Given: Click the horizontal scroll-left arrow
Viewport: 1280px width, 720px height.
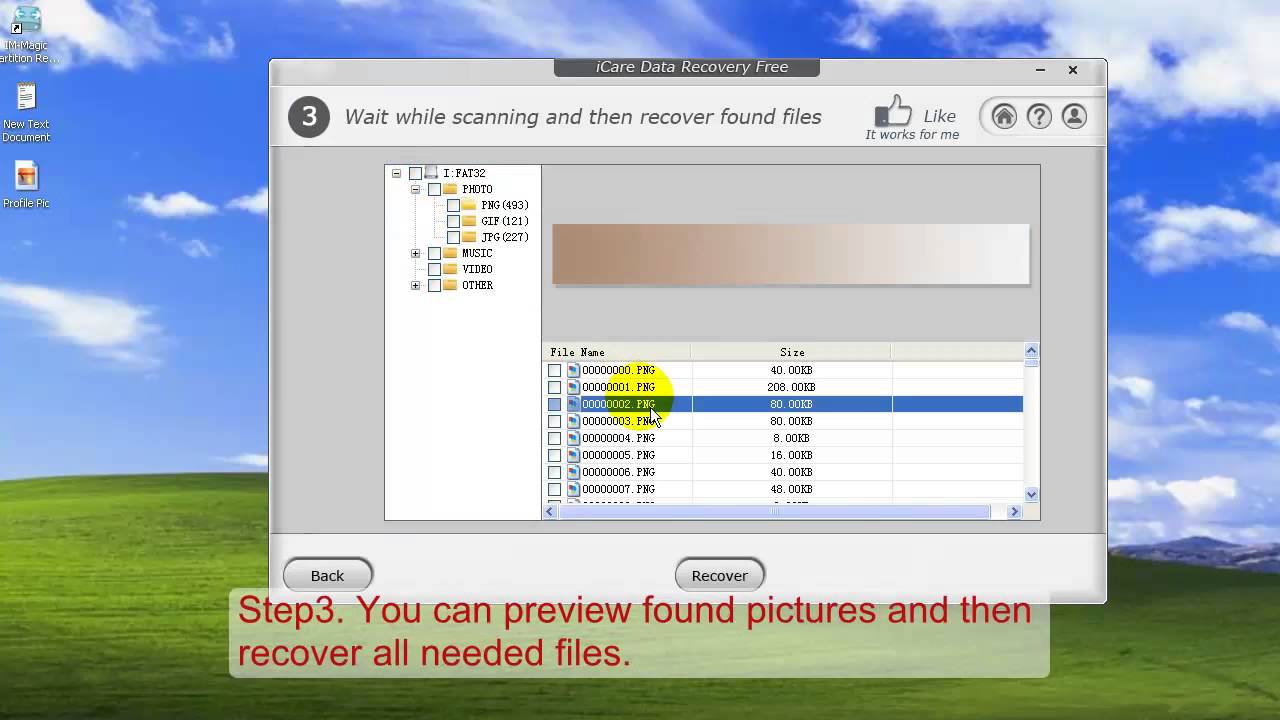Looking at the screenshot, I should (550, 511).
